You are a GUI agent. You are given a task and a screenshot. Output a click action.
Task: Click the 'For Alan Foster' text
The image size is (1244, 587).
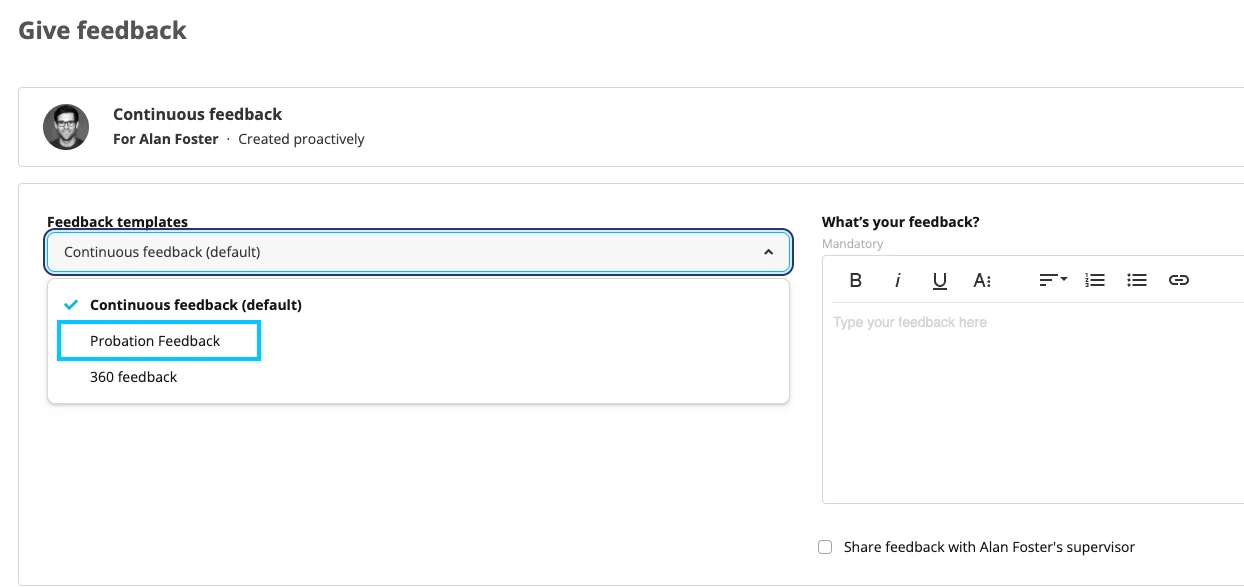(166, 139)
